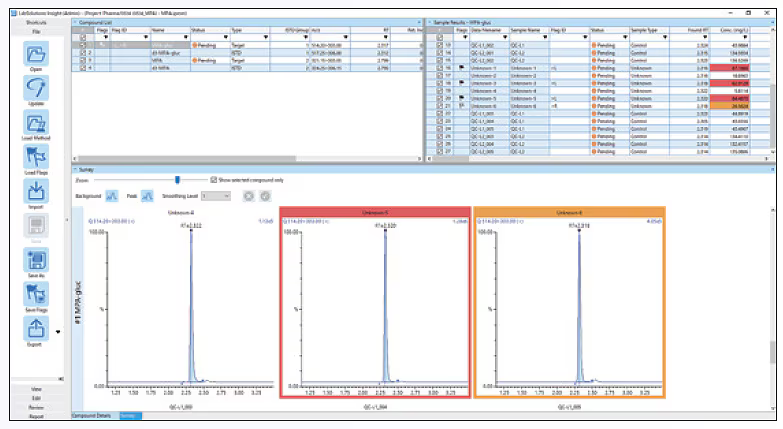Click the Open icon in Shortcuts
The height and width of the screenshot is (429, 783).
tap(36, 56)
